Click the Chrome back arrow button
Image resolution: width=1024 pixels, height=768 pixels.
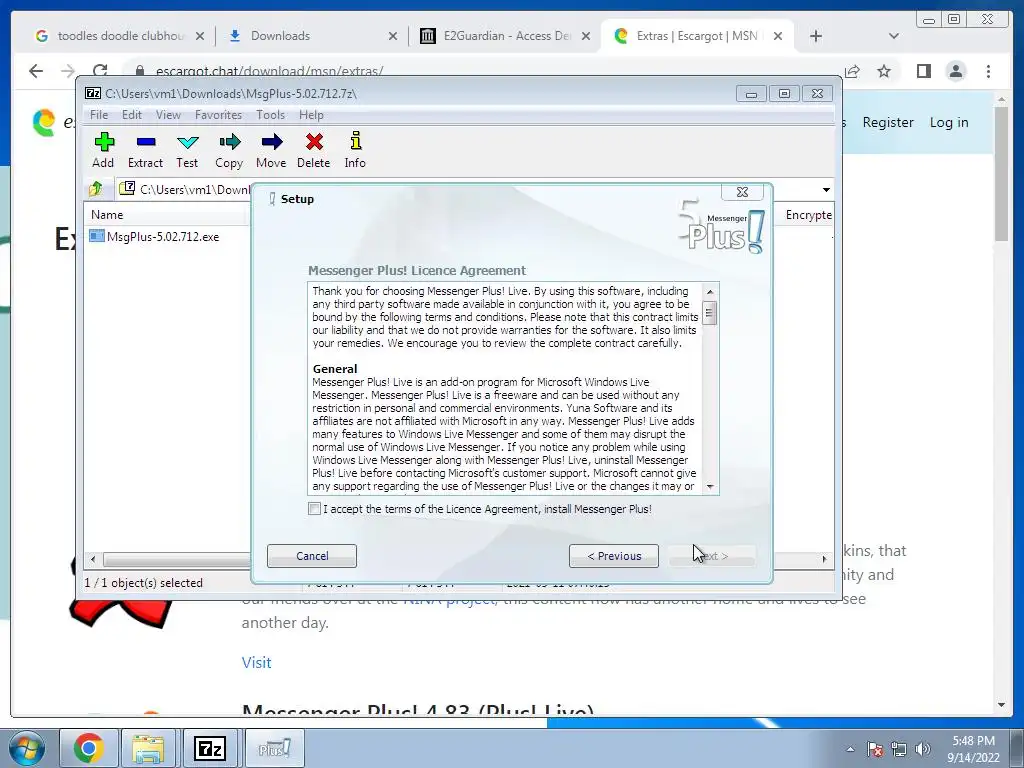click(x=36, y=71)
